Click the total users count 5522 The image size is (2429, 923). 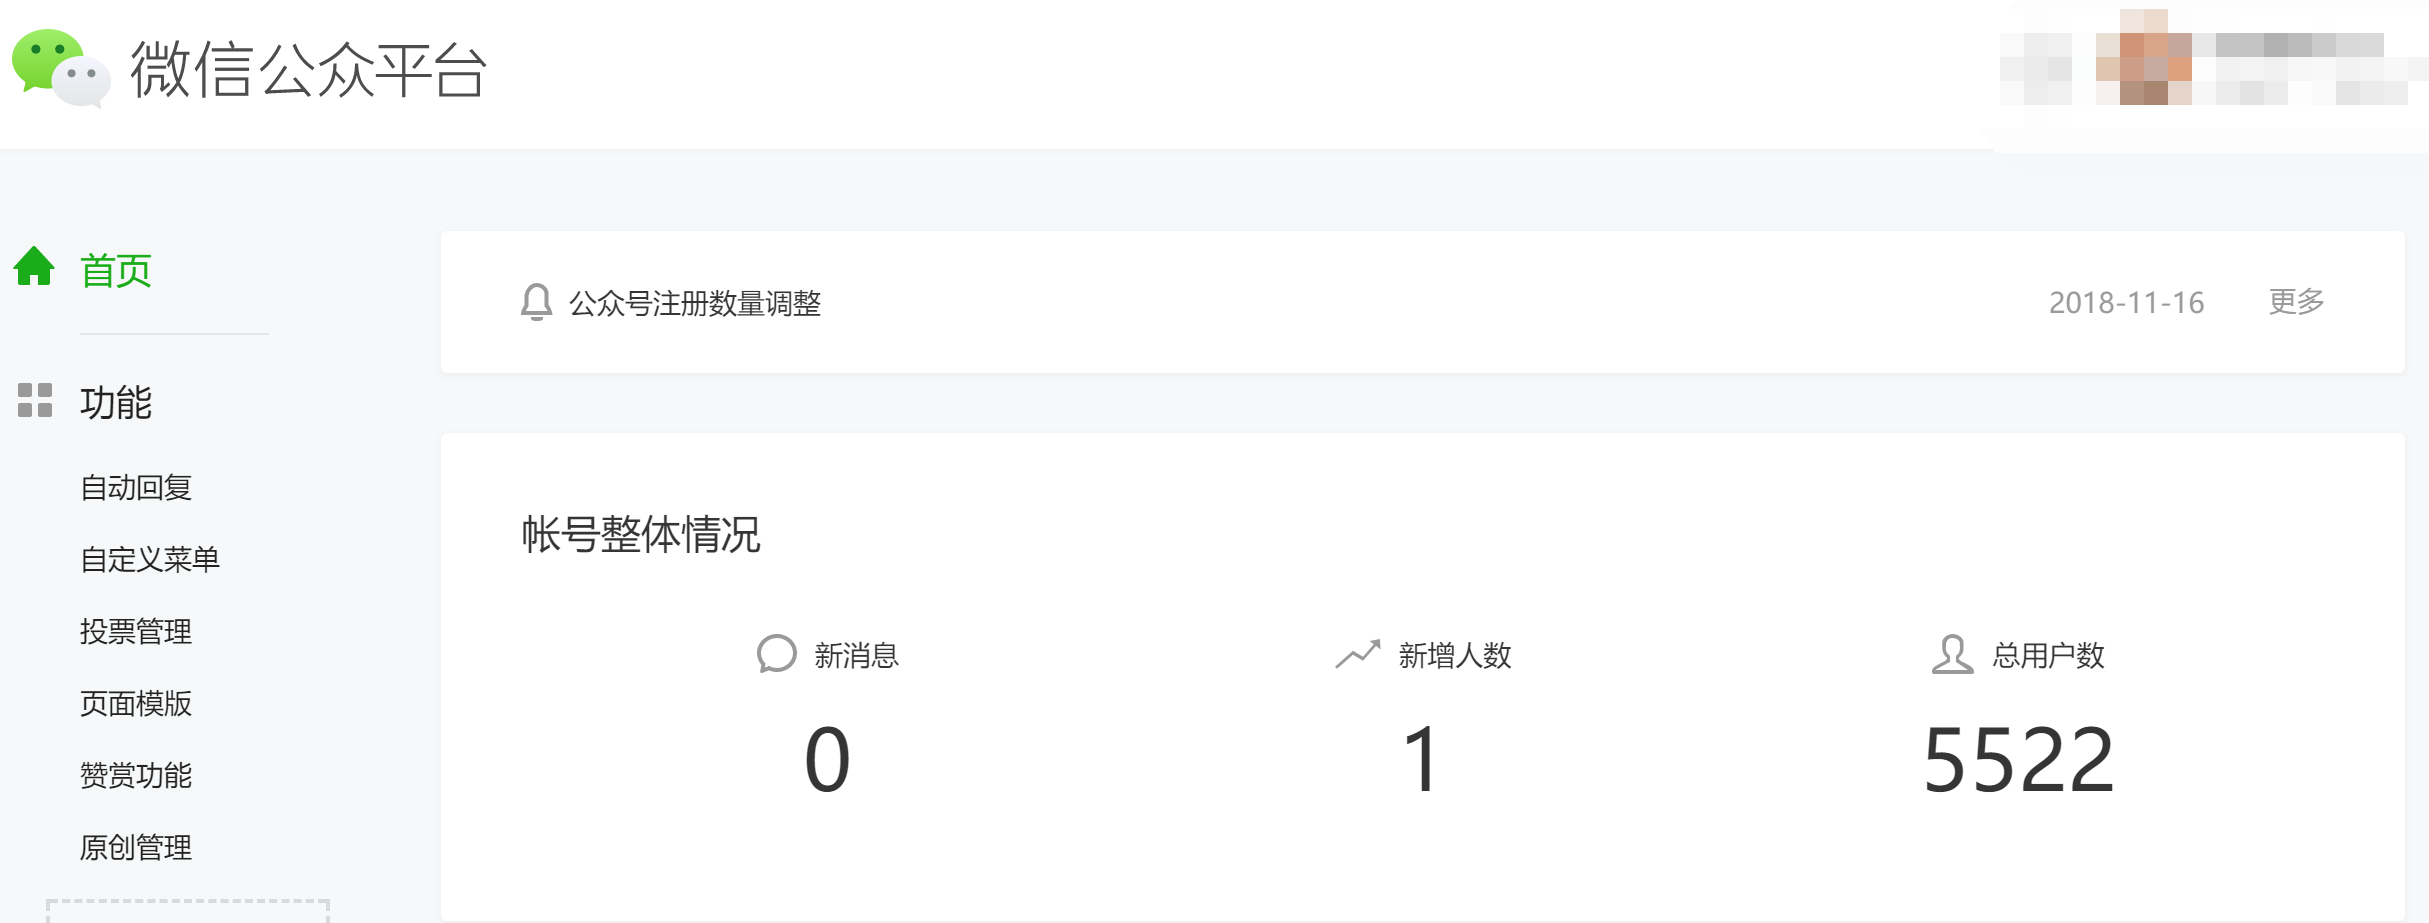tap(2018, 760)
